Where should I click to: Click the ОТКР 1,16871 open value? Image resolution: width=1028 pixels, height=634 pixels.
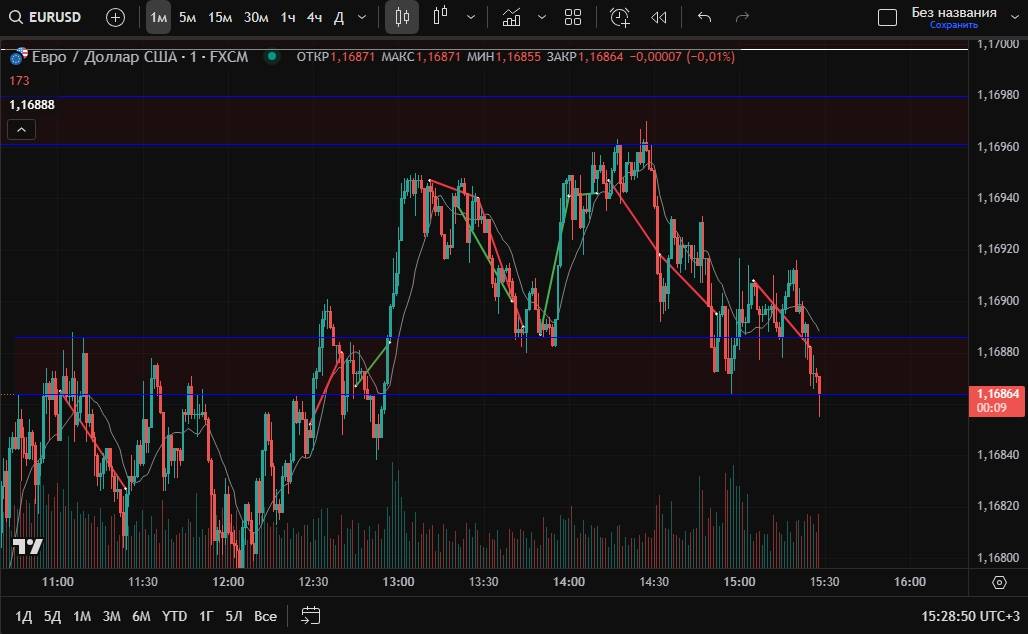(336, 57)
